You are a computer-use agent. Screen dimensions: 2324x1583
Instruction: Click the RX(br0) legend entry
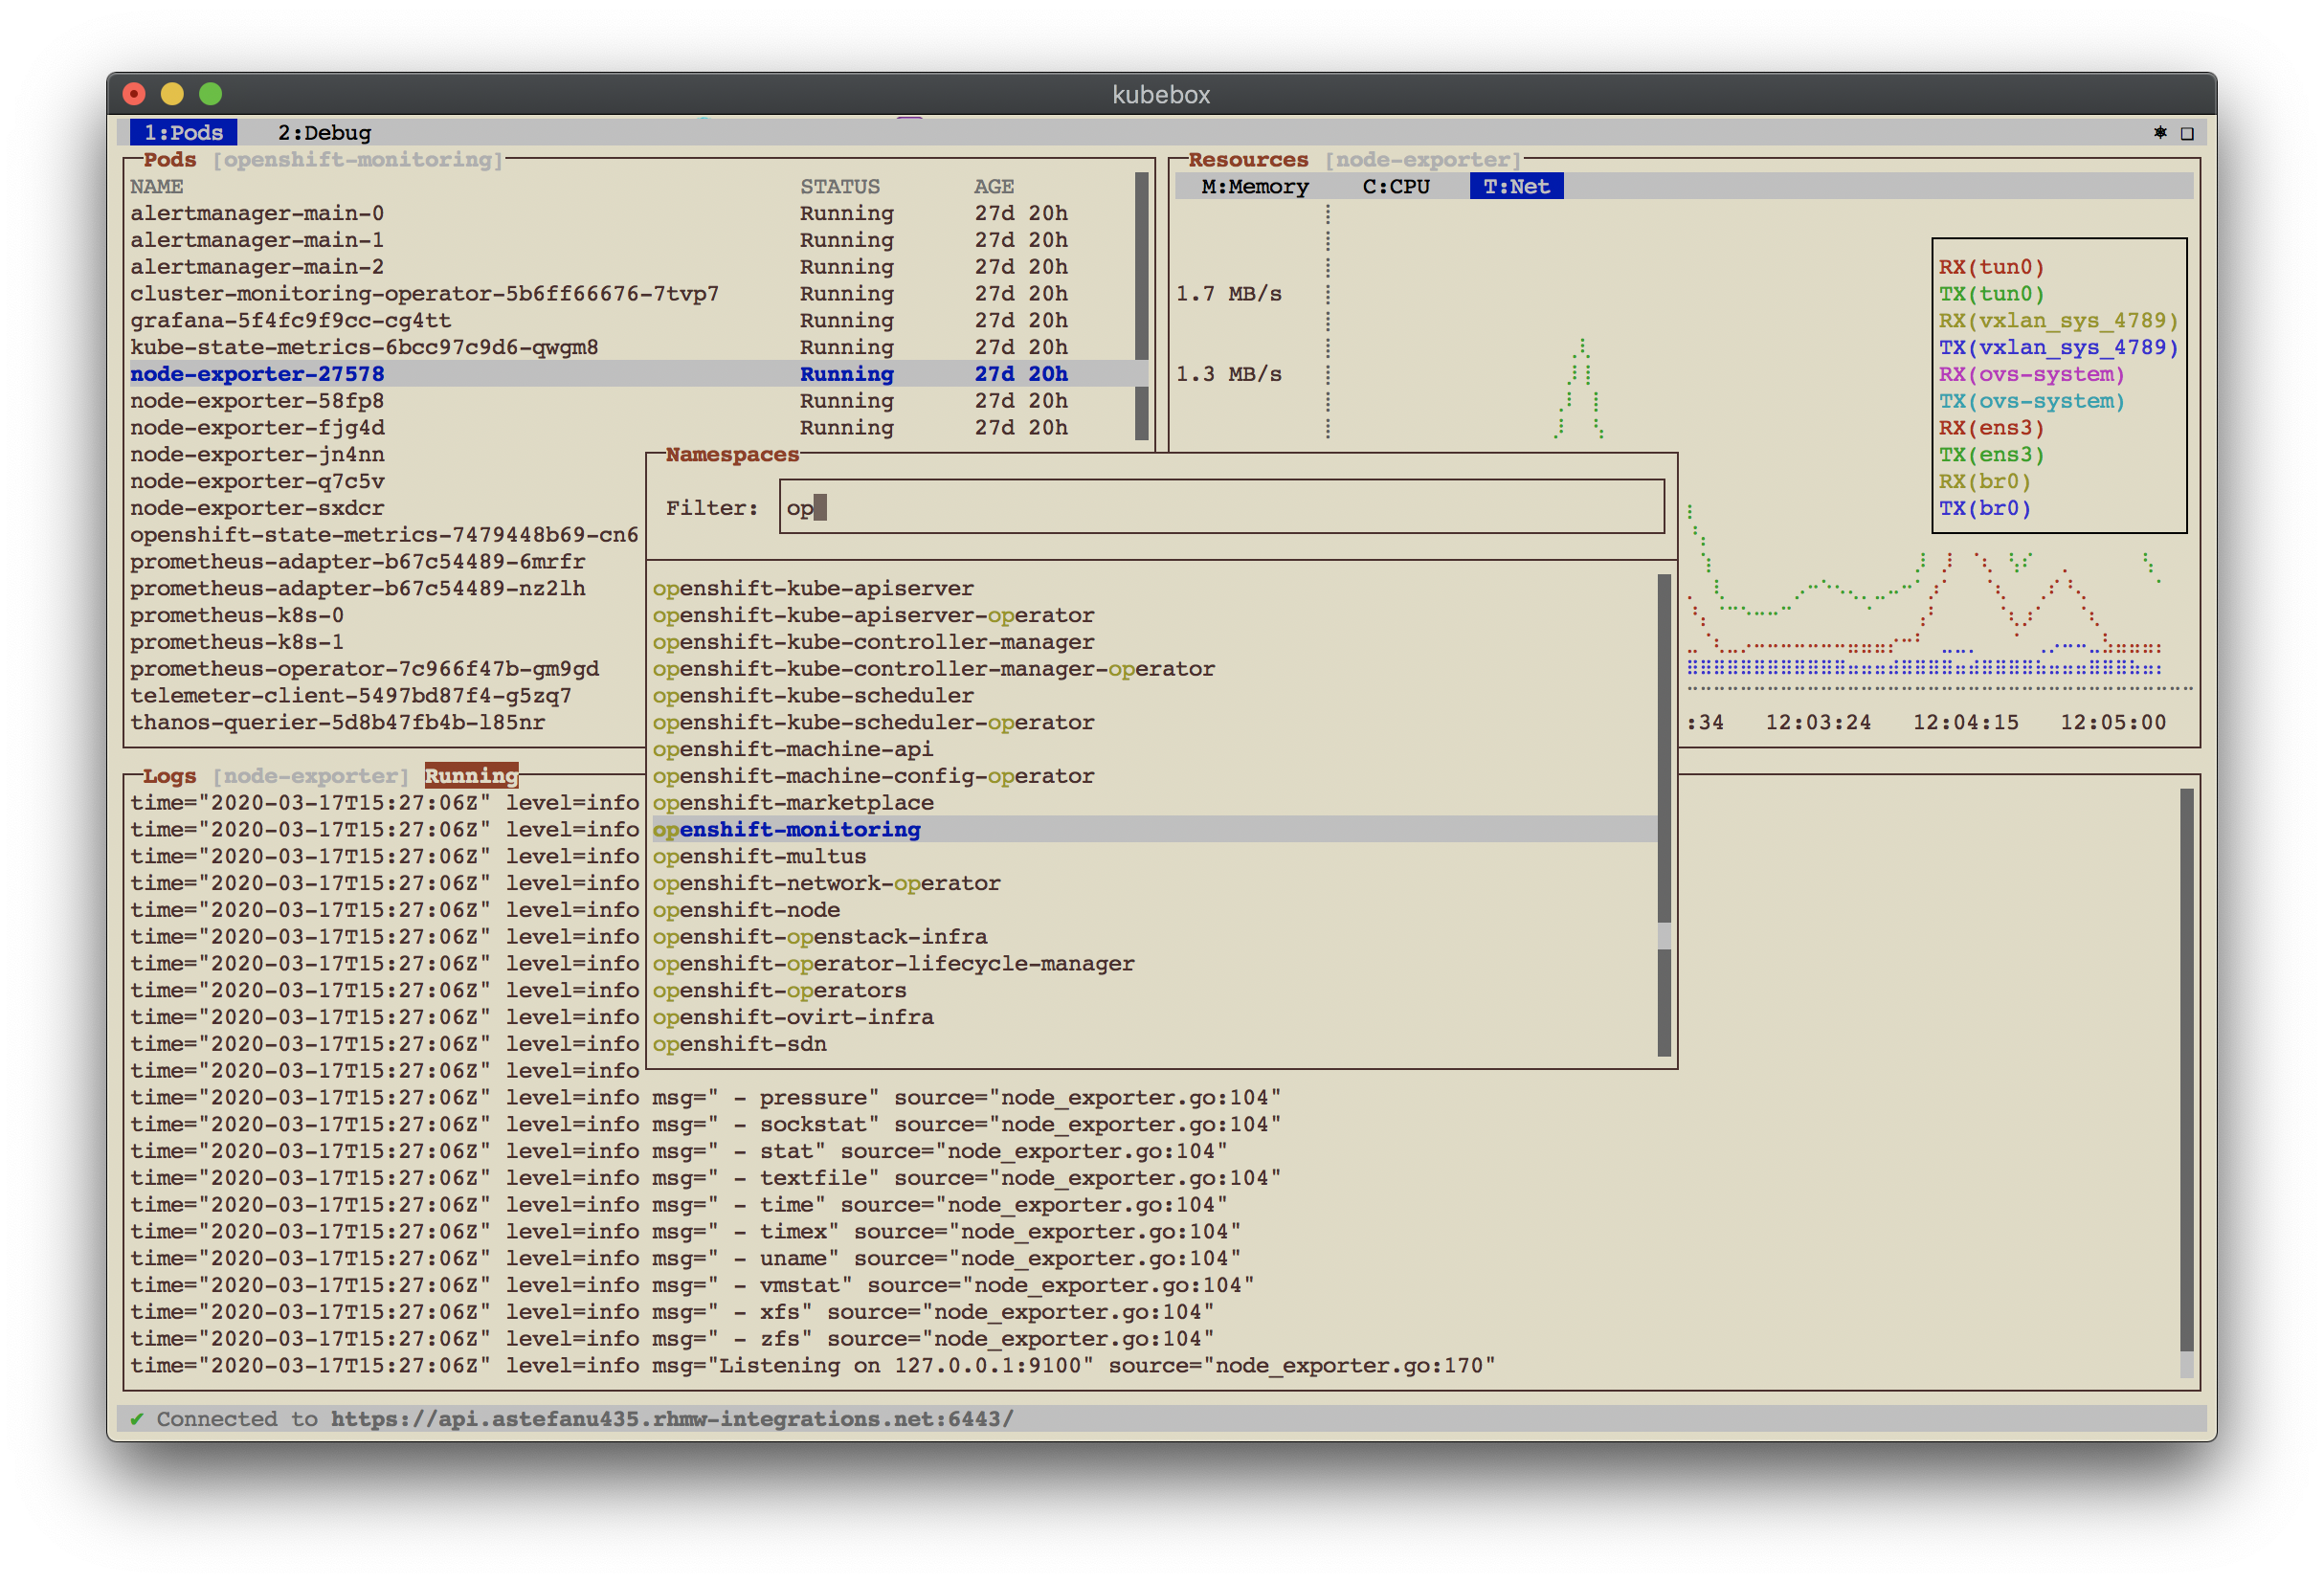point(1985,481)
